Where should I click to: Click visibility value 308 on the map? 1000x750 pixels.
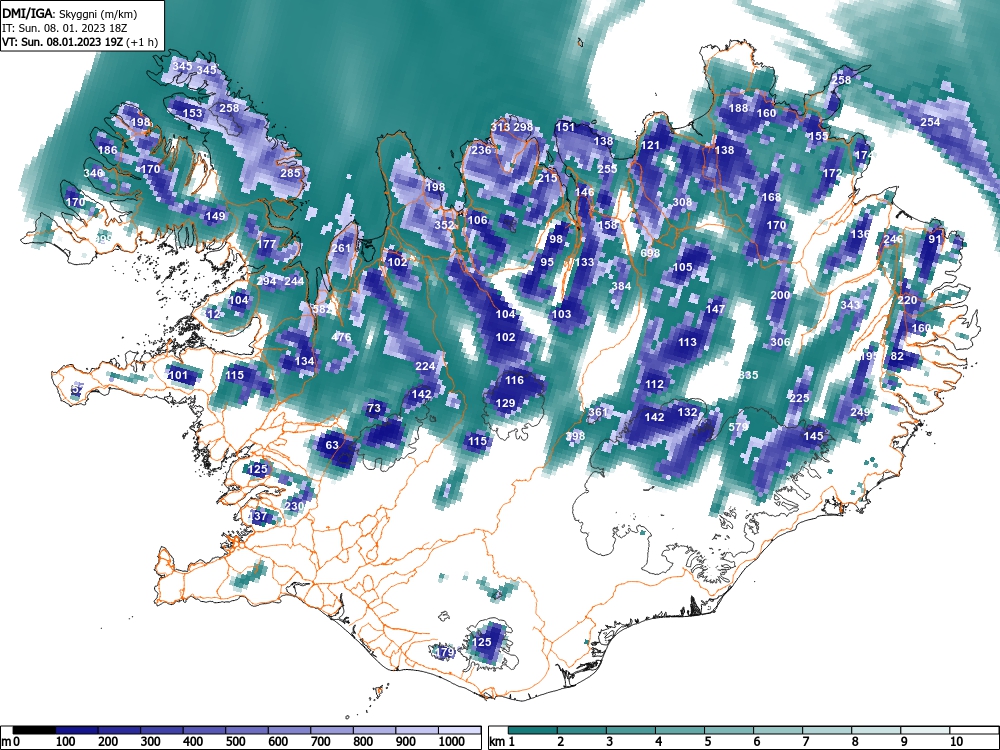682,202
